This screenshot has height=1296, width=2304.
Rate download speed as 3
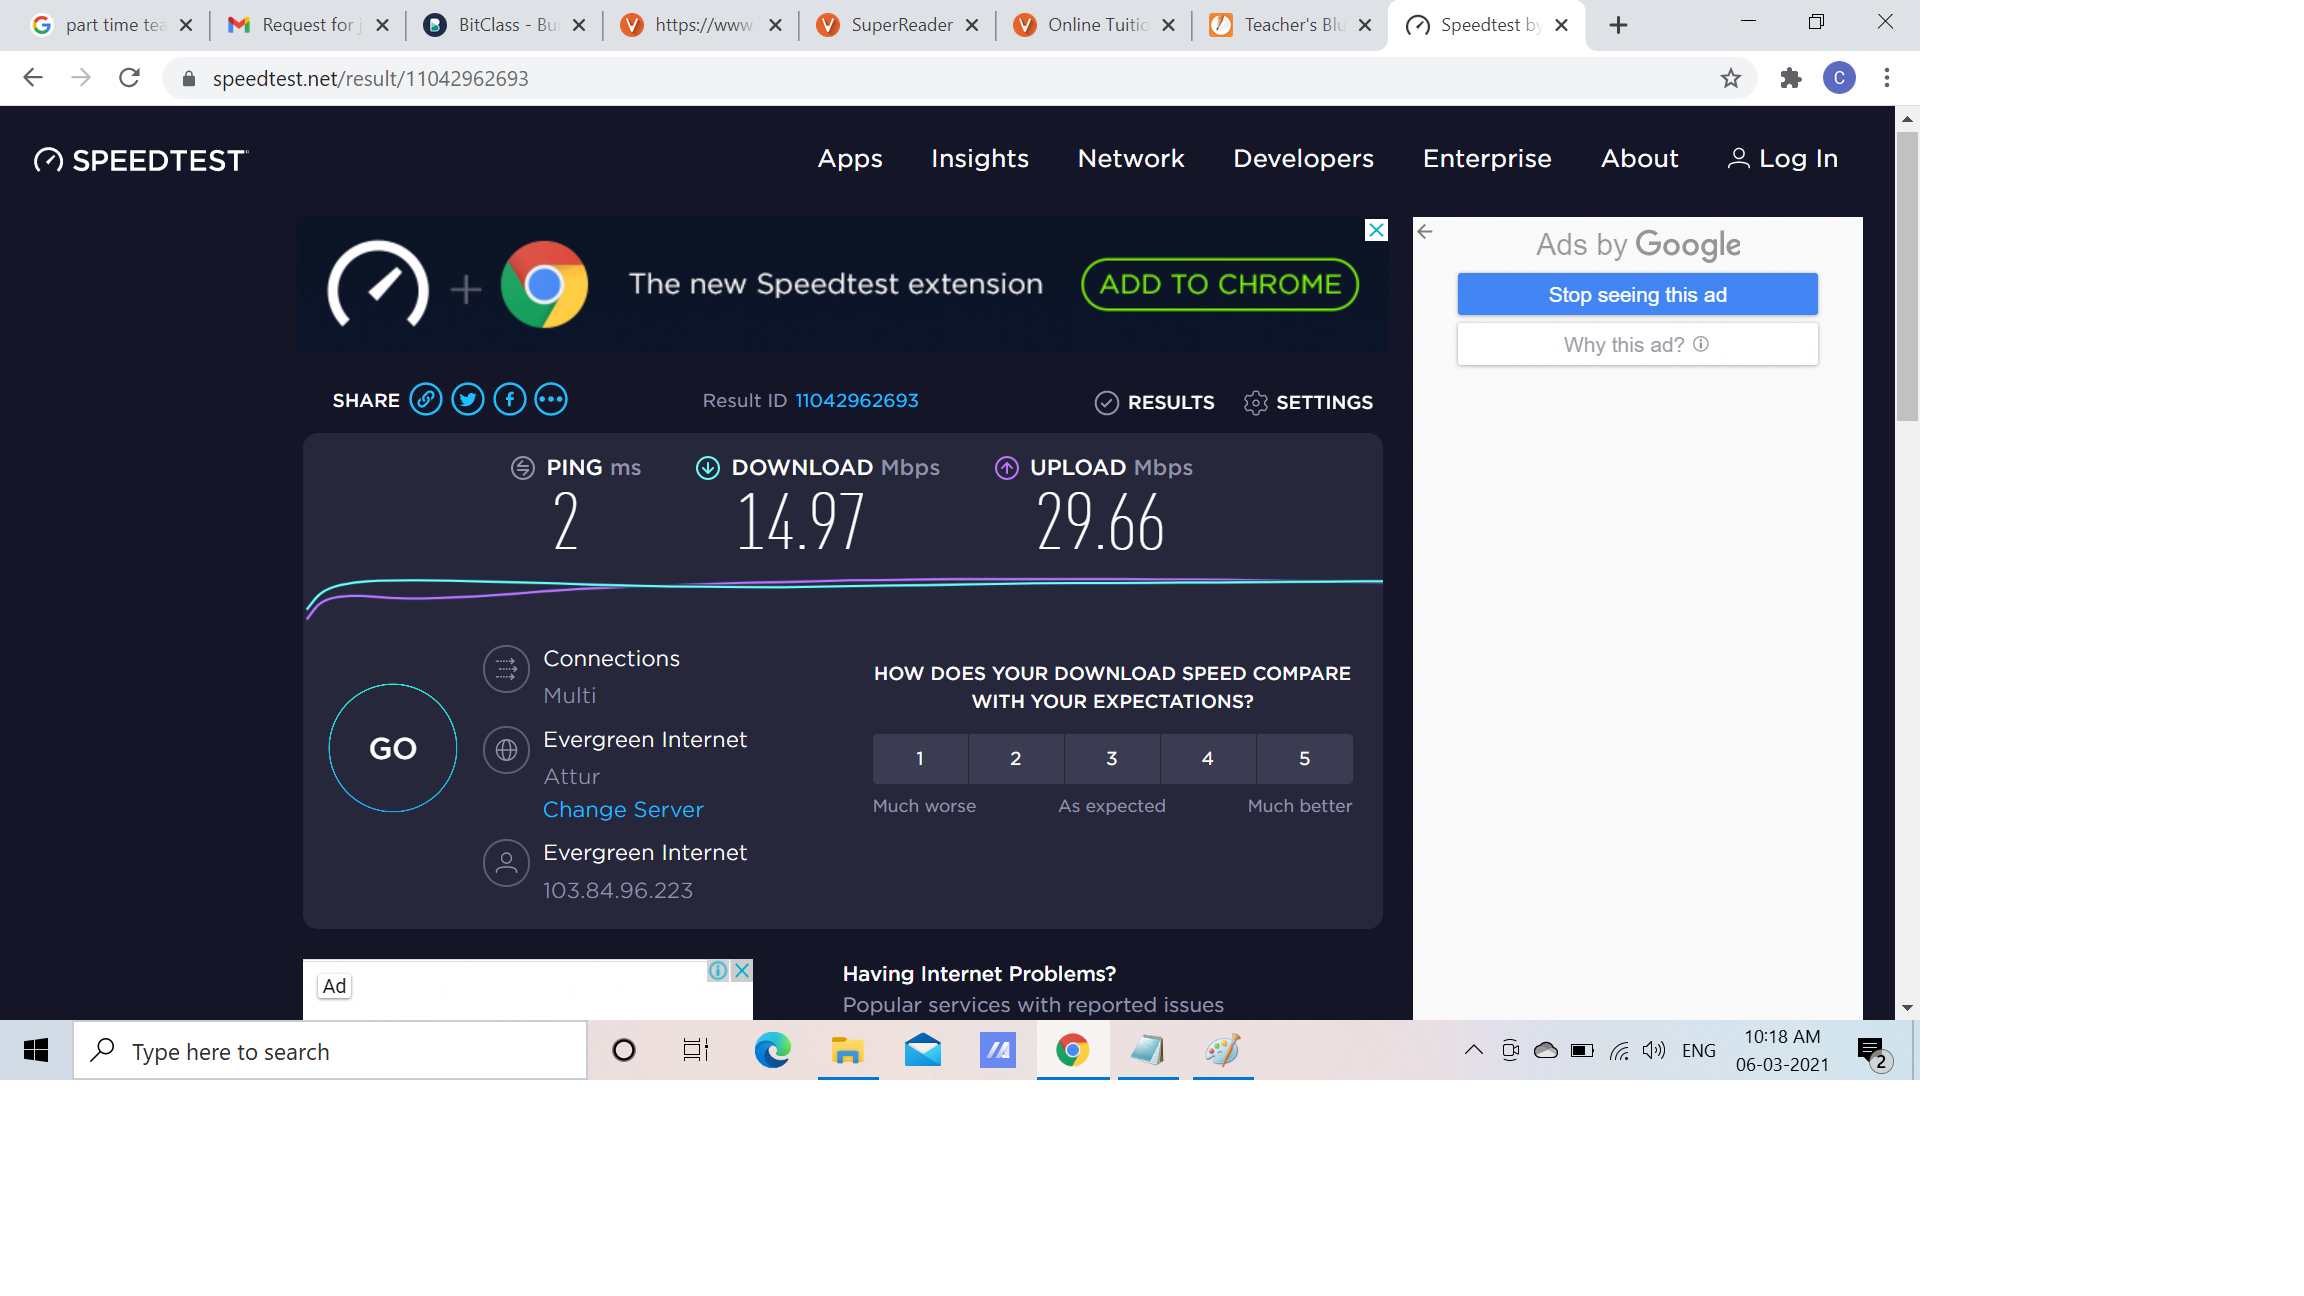click(x=1112, y=759)
